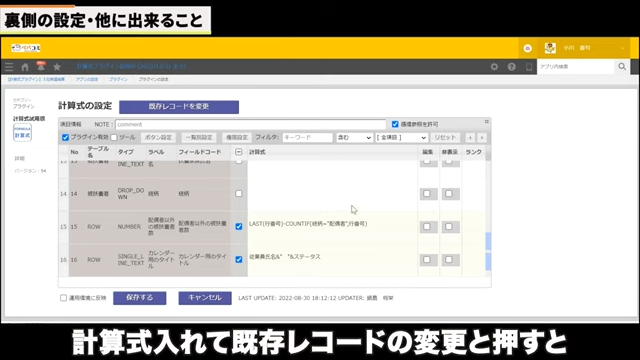
Task: Open the notifications bell icon
Action: [x=40, y=66]
